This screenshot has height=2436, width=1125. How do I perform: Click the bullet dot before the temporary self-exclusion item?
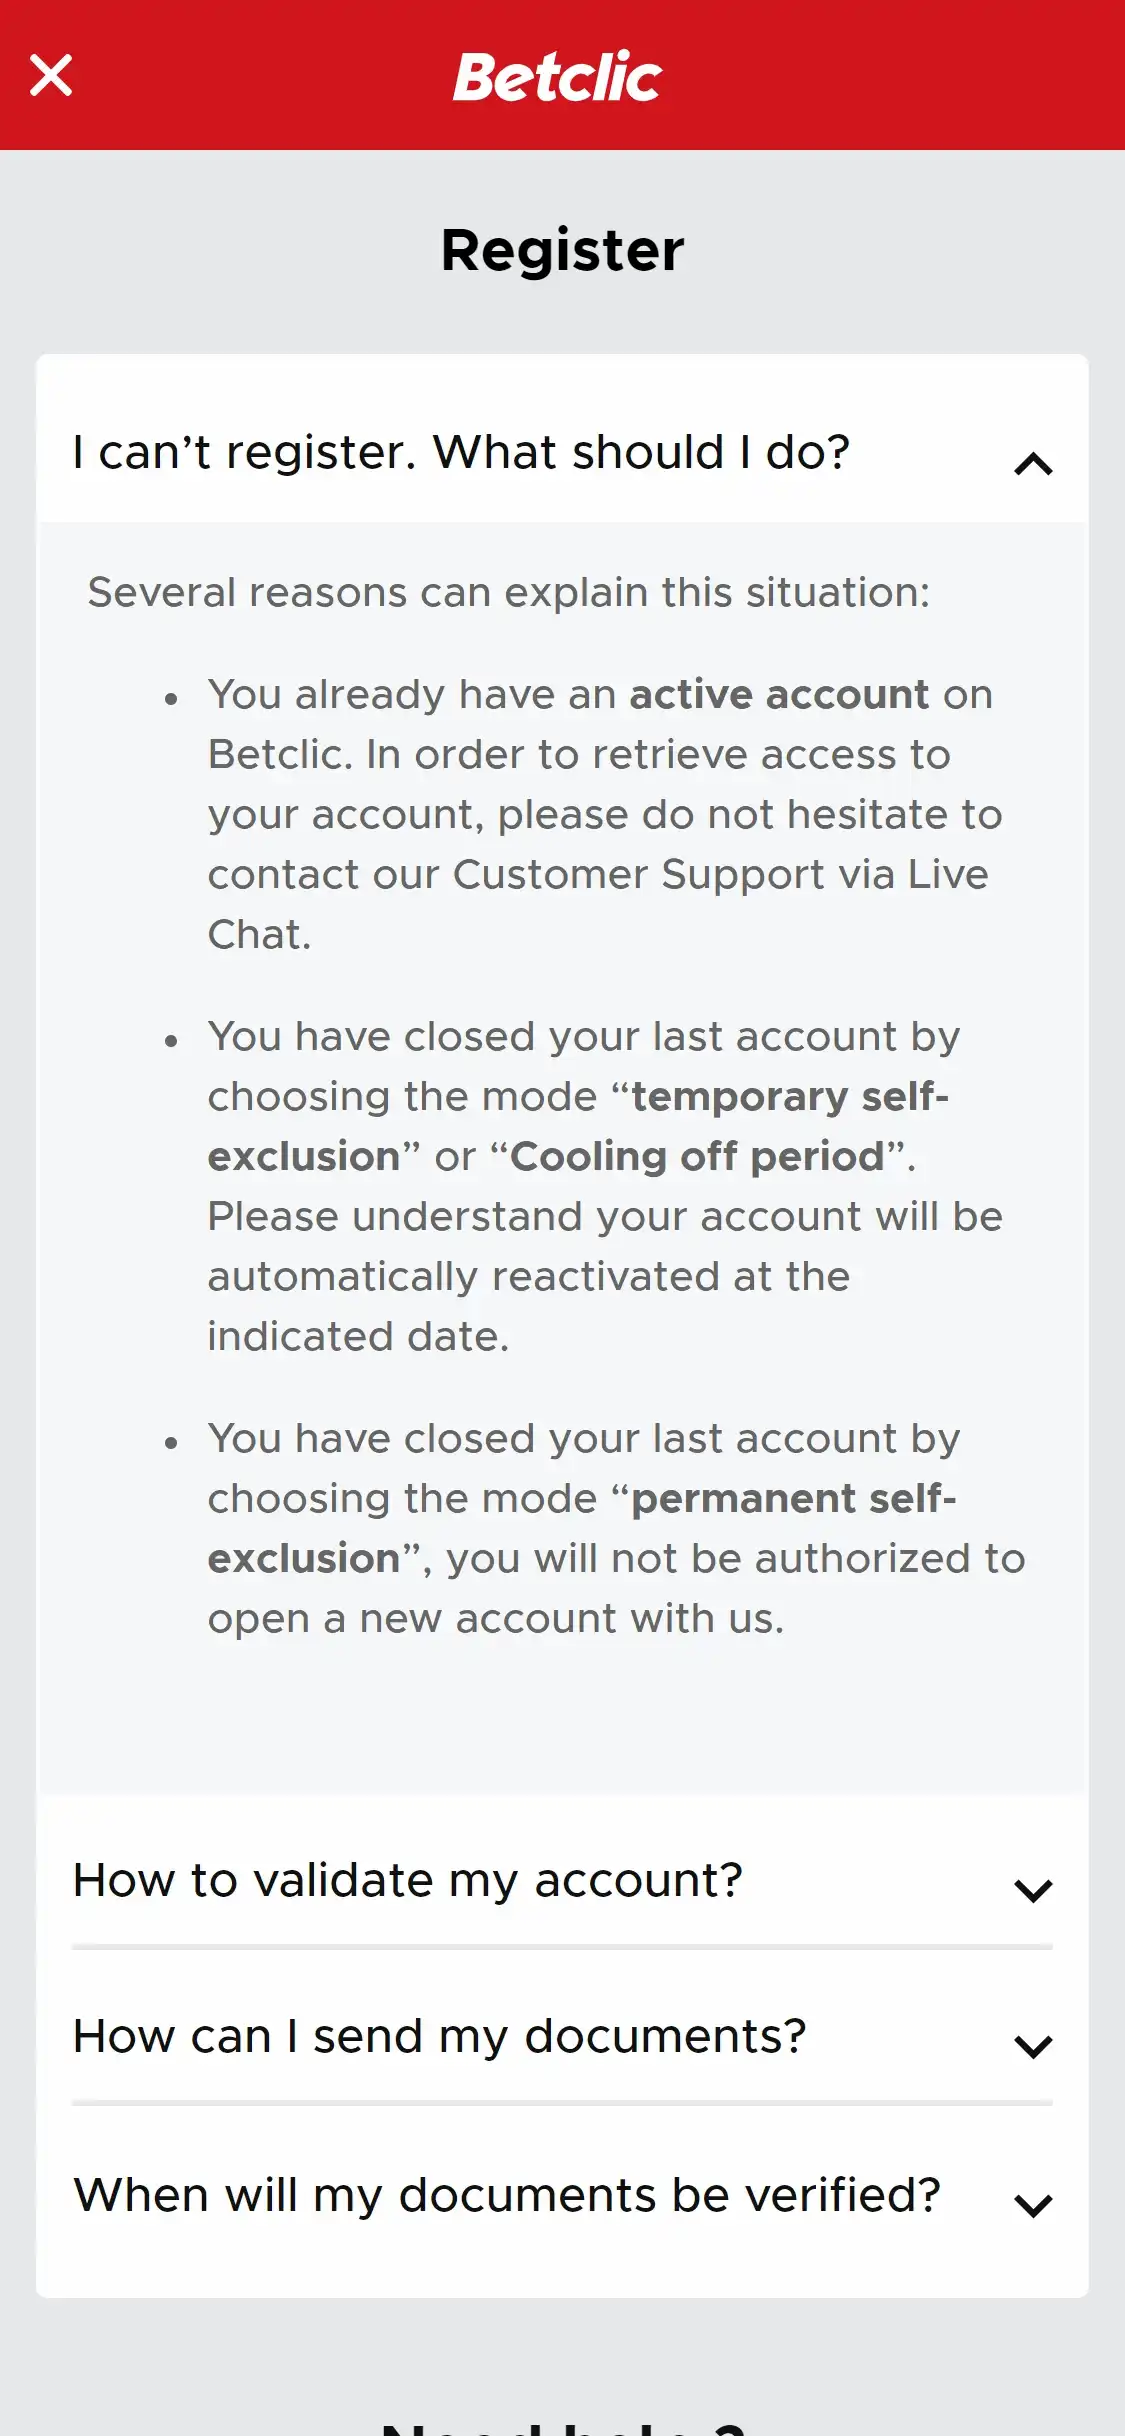pyautogui.click(x=171, y=1040)
